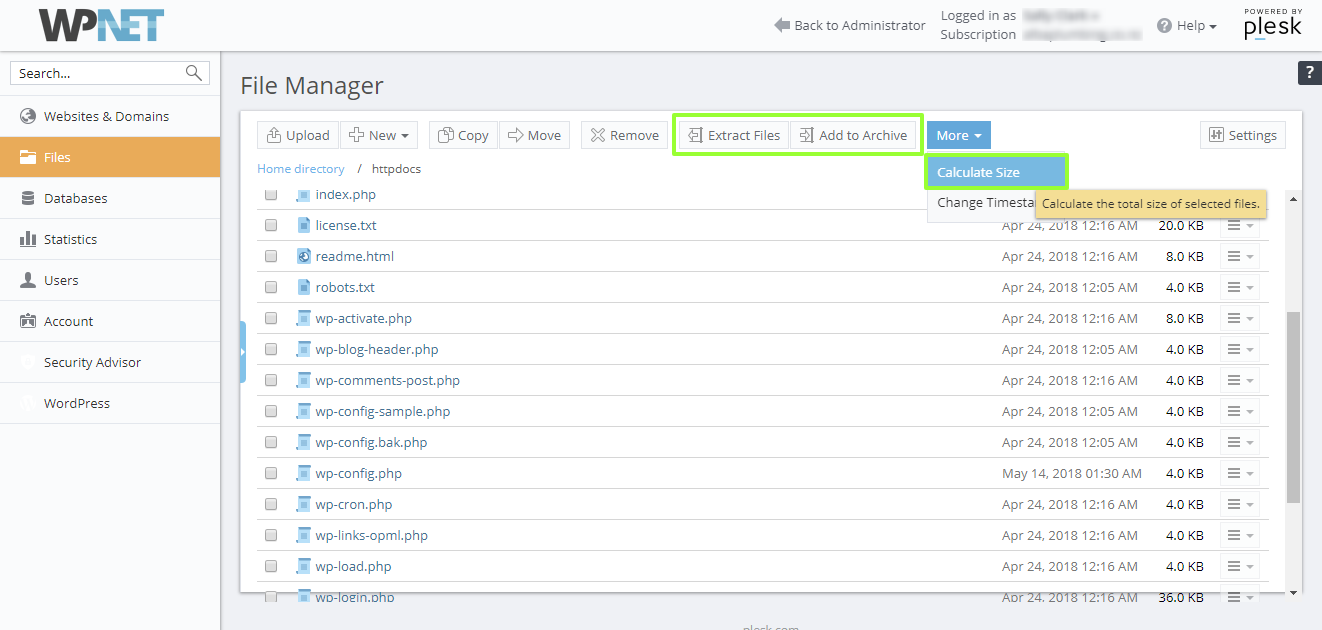The width and height of the screenshot is (1322, 630).
Task: Click the scrollbar up arrow of file list
Action: [1293, 198]
